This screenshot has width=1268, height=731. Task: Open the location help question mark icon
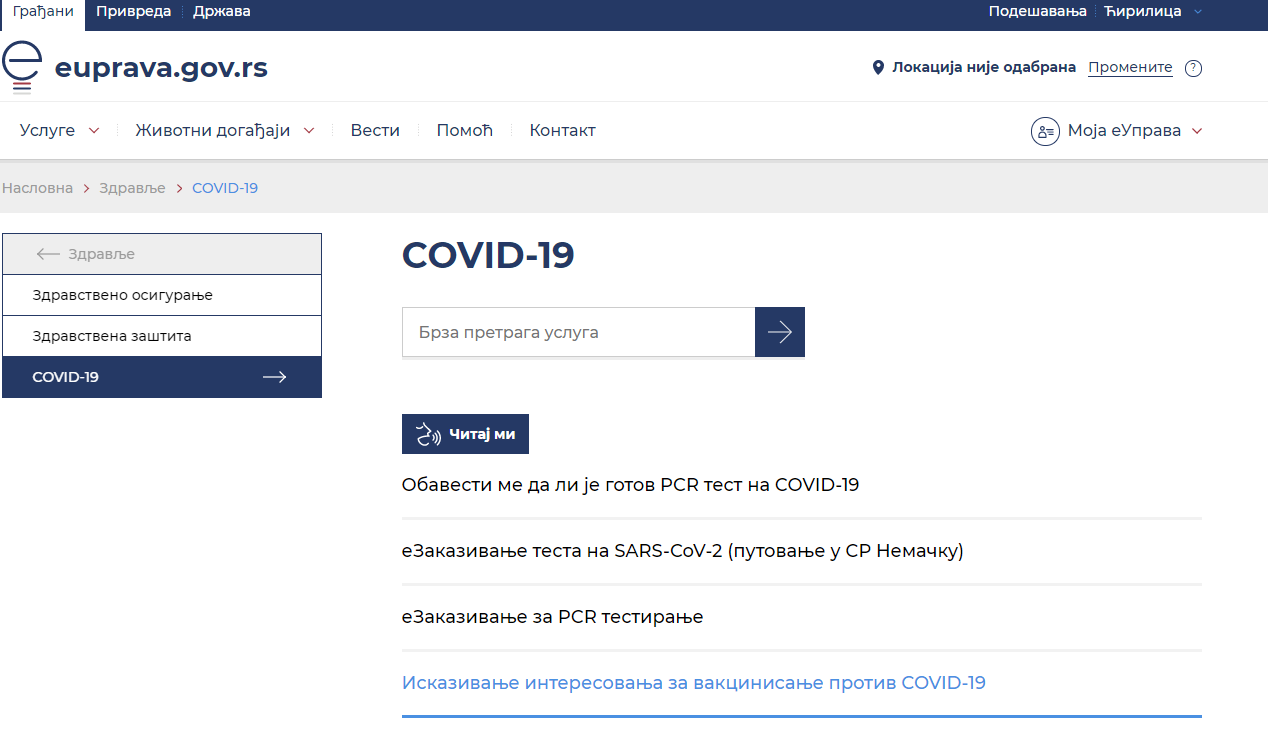(1193, 68)
